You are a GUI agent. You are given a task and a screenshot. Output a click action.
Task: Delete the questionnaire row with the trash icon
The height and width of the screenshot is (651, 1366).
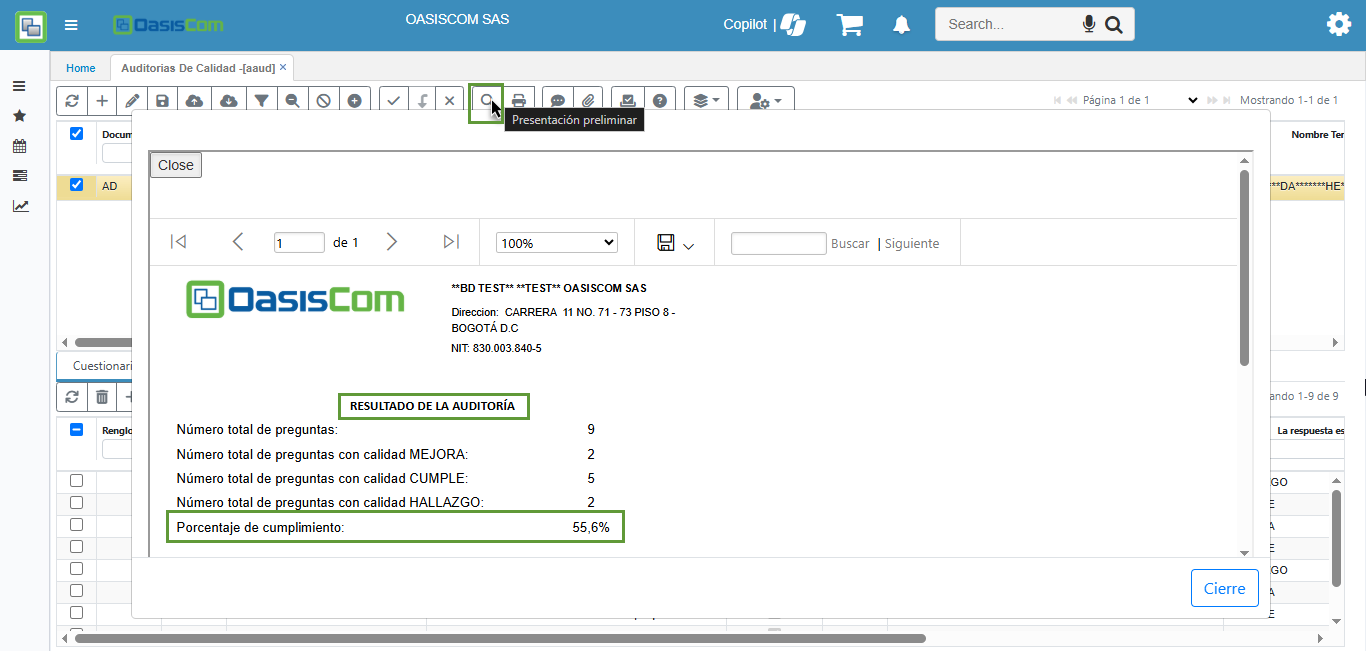coord(102,397)
